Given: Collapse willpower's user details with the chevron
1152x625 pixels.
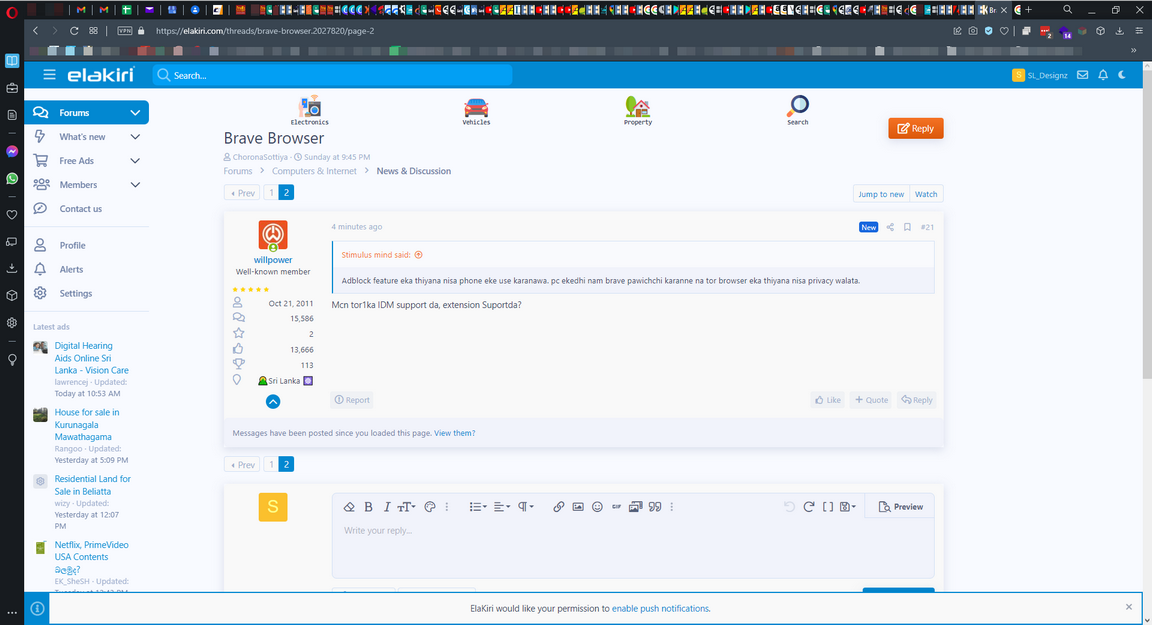Looking at the screenshot, I should click(x=273, y=402).
